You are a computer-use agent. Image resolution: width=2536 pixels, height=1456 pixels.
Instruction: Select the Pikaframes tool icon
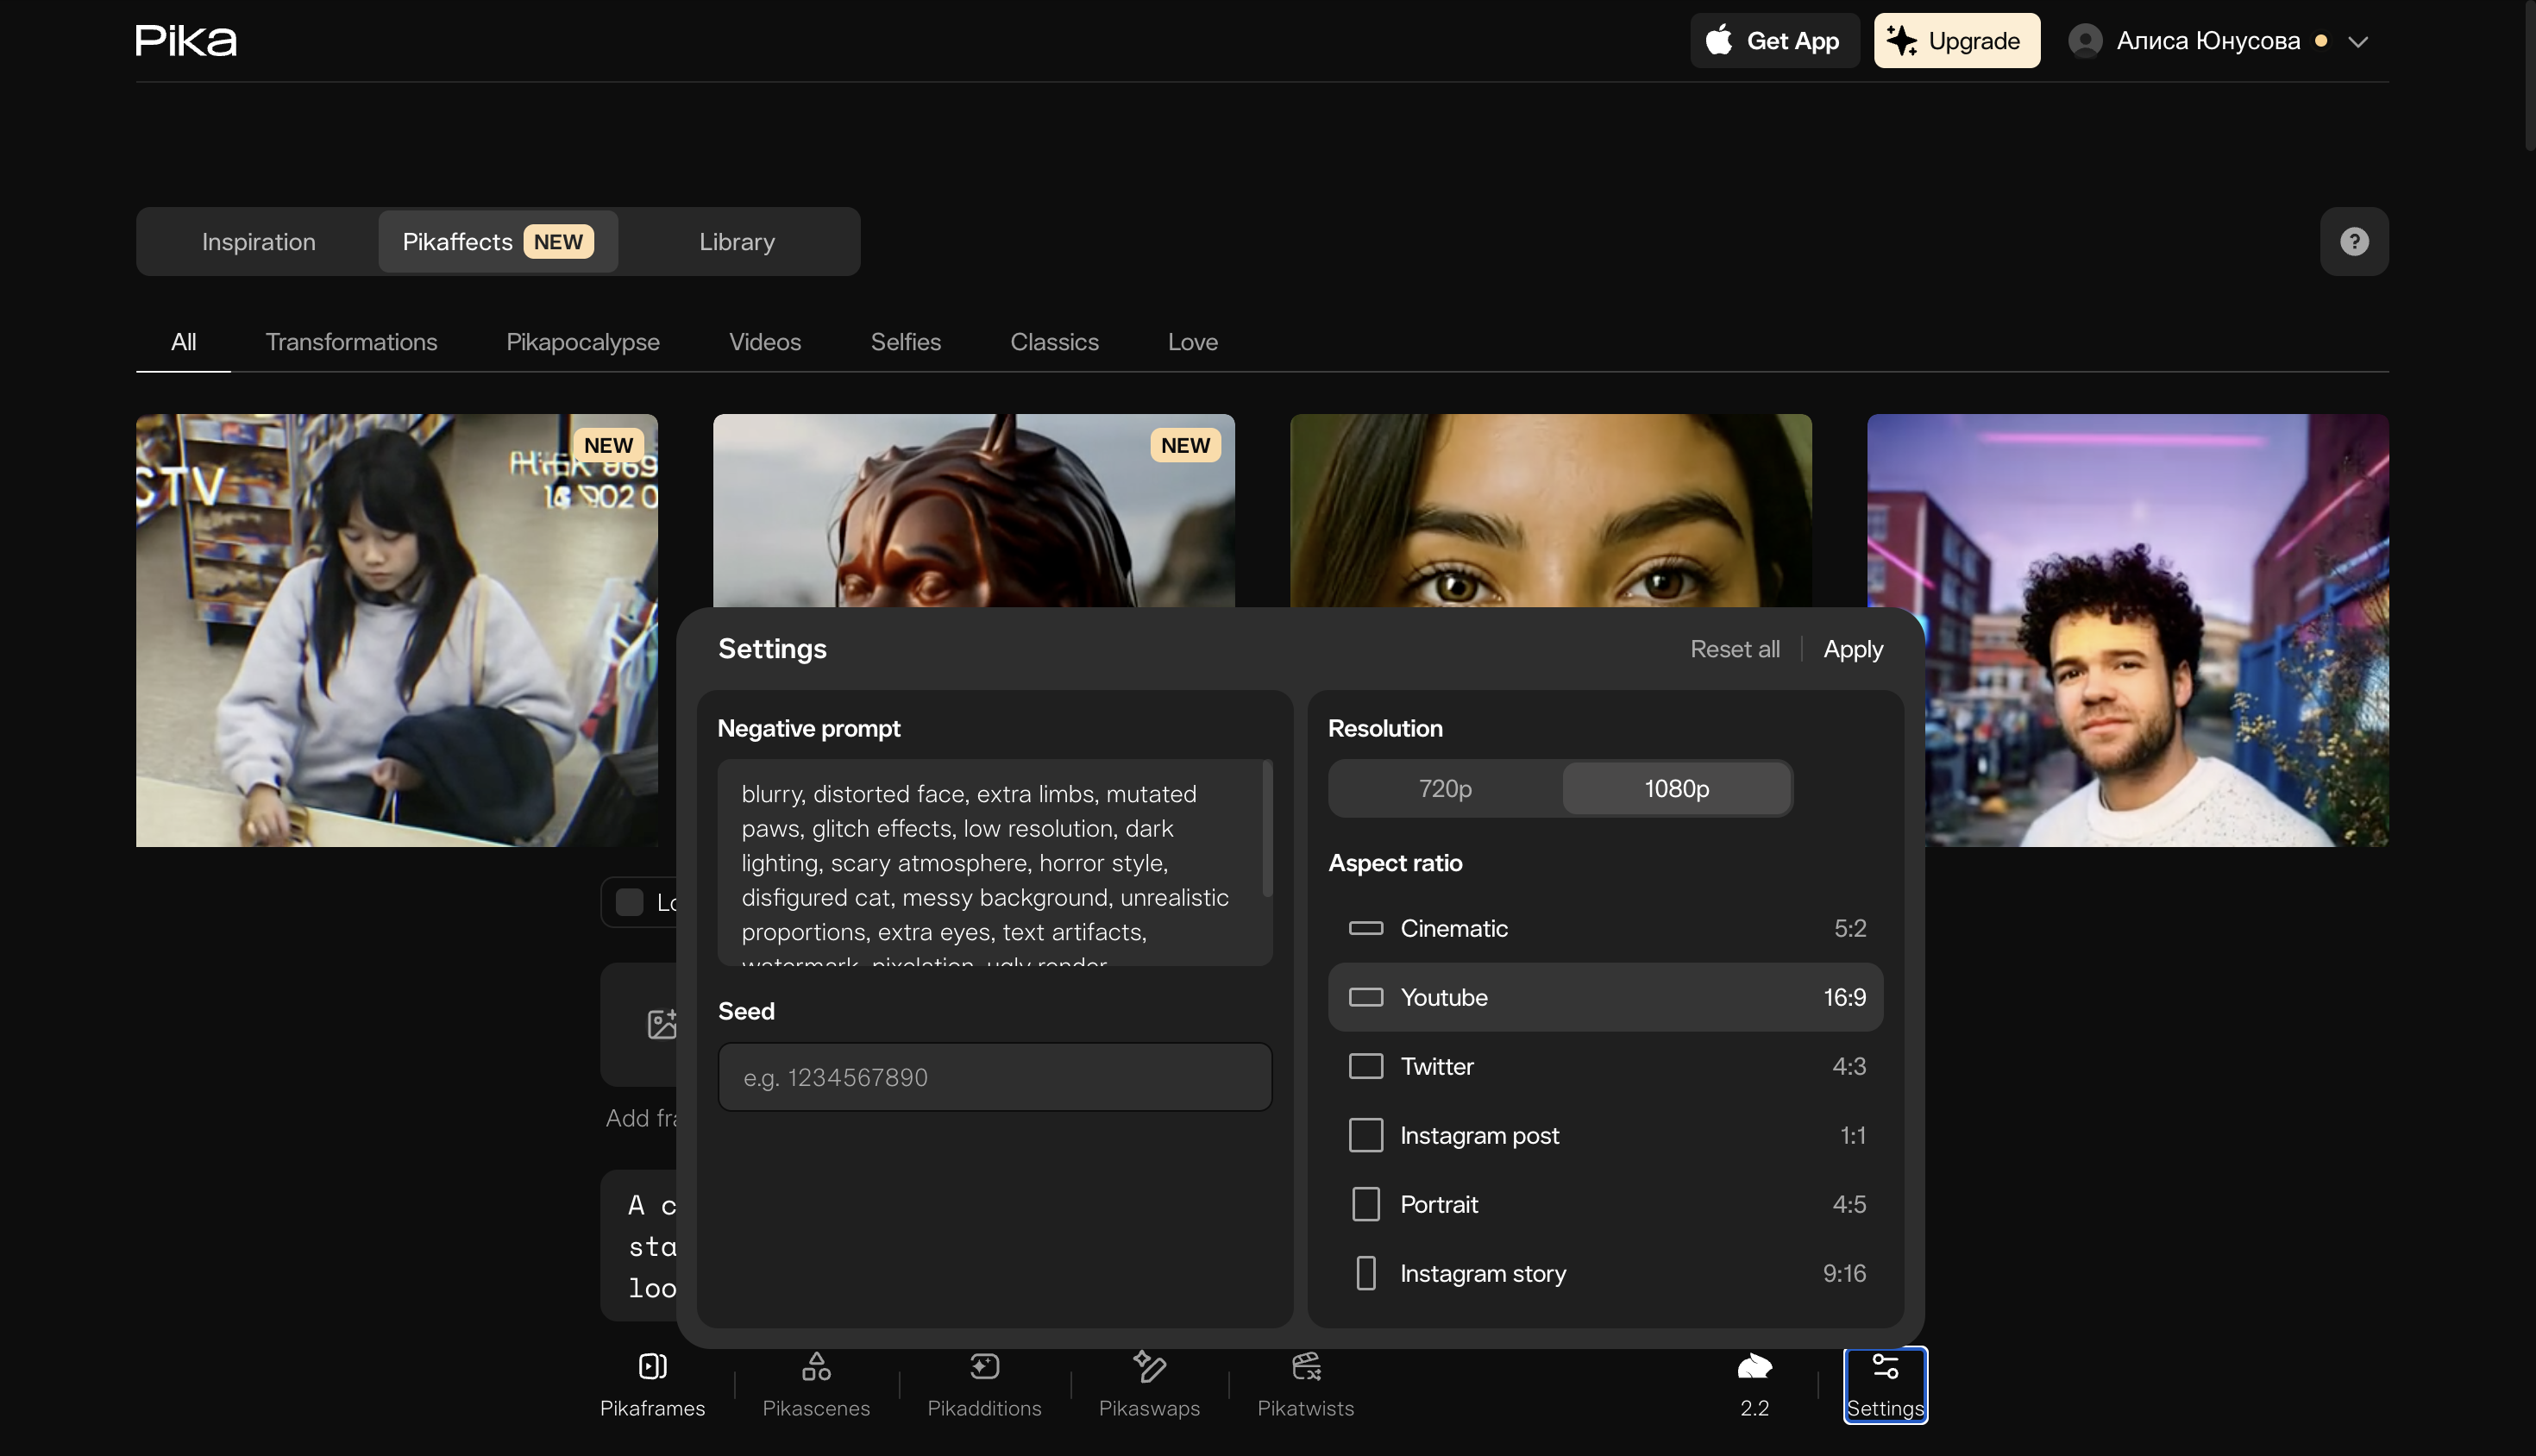click(652, 1366)
